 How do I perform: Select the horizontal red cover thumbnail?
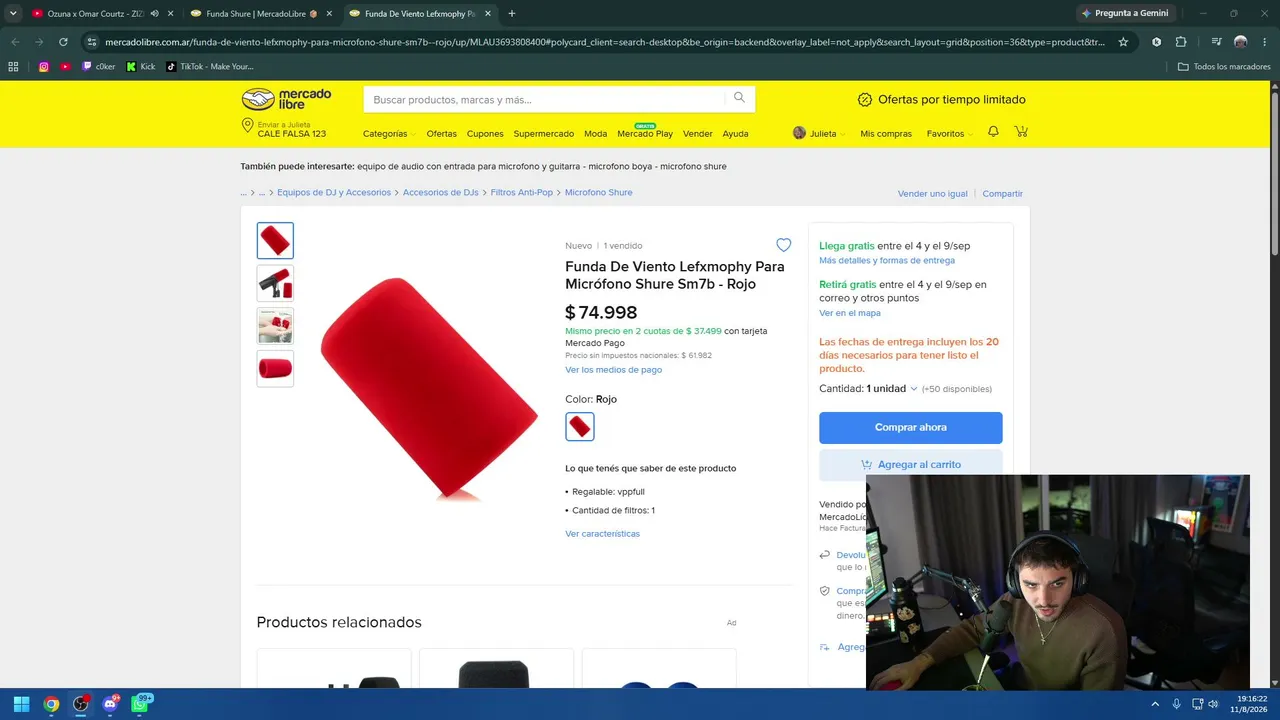coord(275,369)
